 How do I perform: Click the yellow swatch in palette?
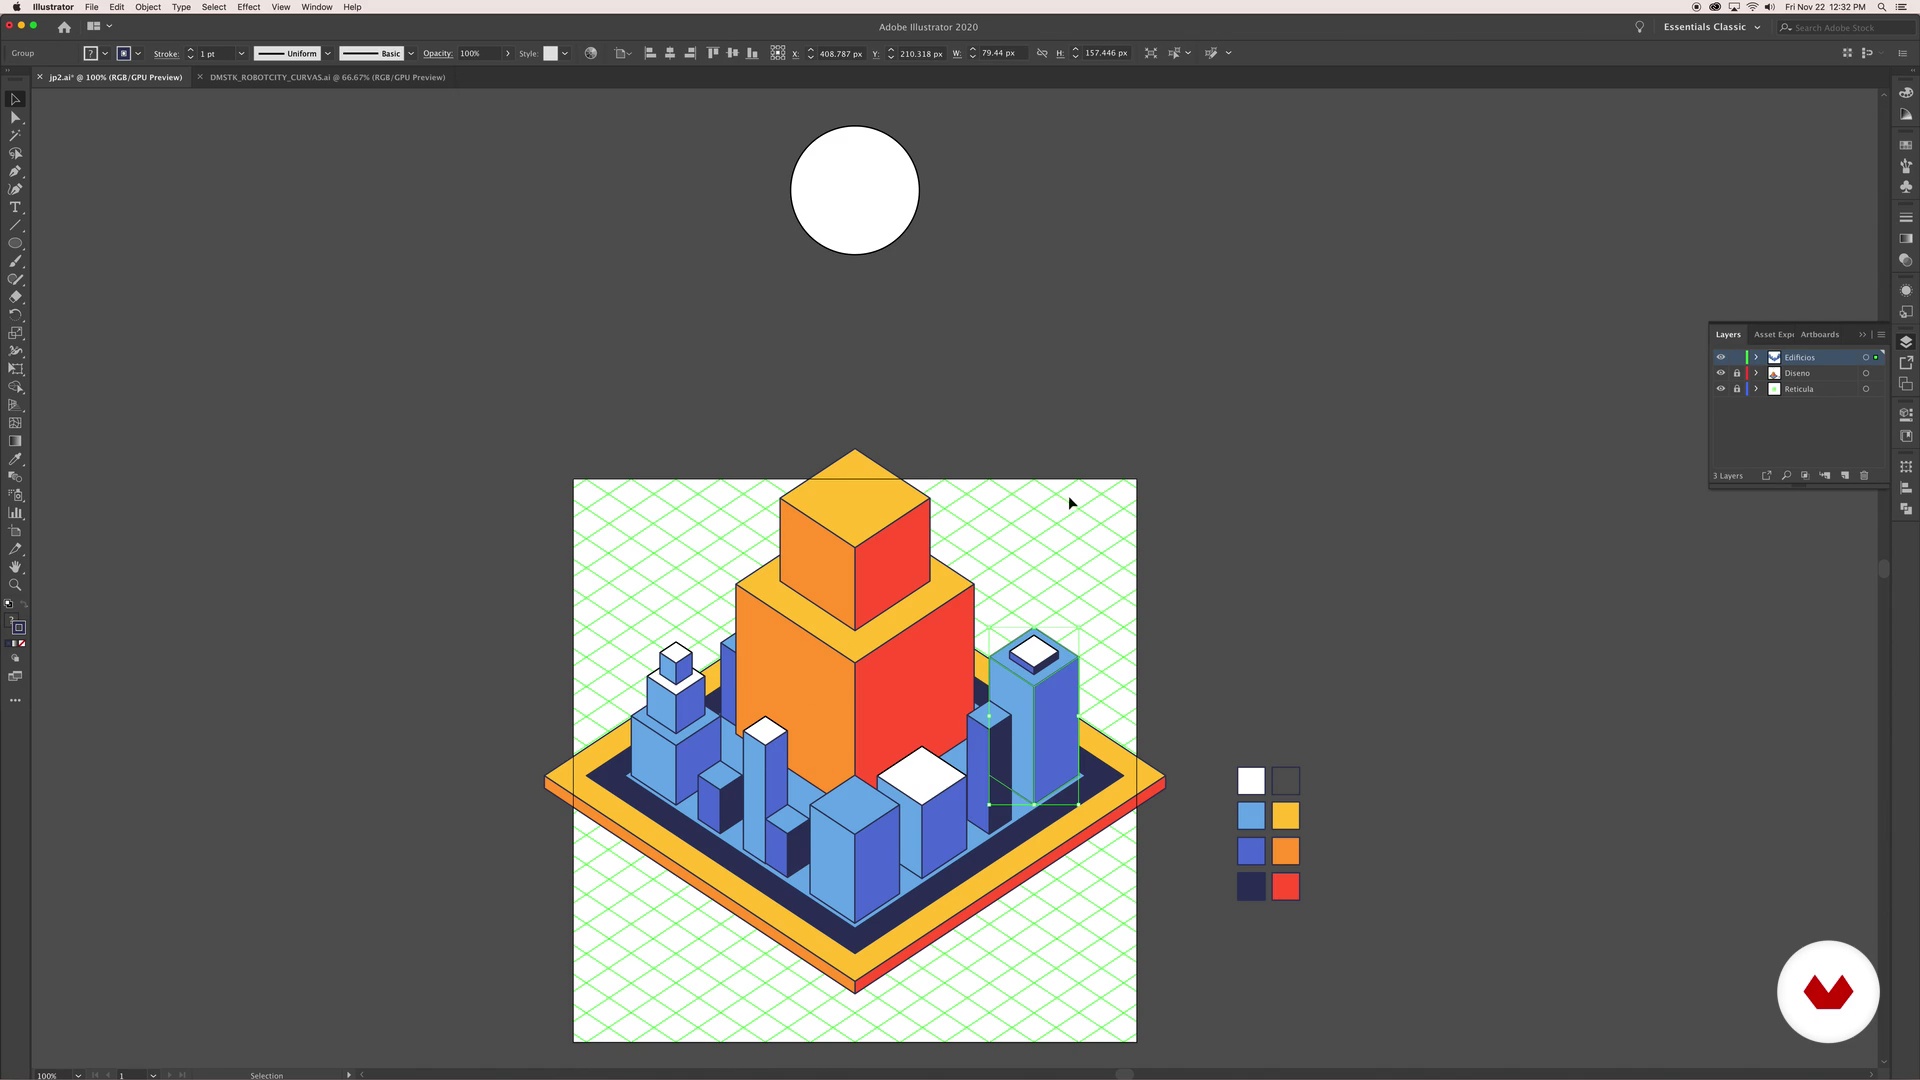point(1286,816)
